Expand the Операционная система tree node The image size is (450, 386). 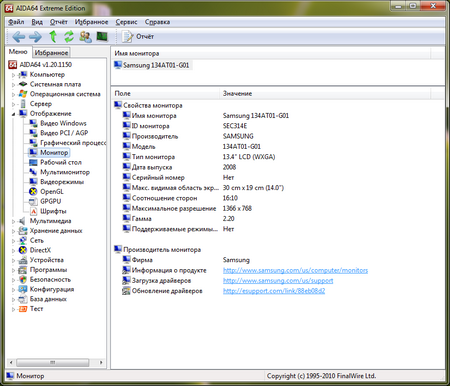(x=13, y=94)
